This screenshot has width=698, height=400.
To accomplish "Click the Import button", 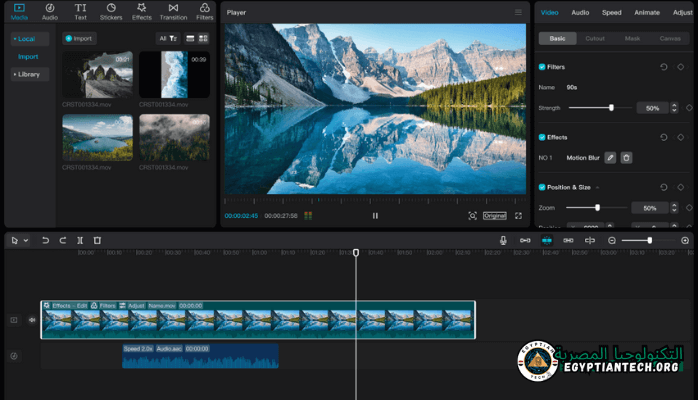I will [x=80, y=39].
